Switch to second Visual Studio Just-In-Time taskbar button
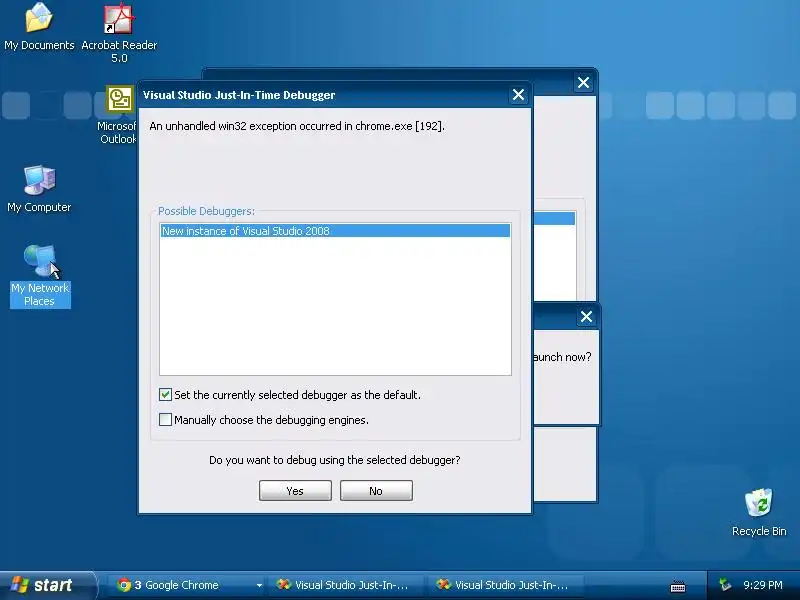This screenshot has width=800, height=600. pos(505,585)
